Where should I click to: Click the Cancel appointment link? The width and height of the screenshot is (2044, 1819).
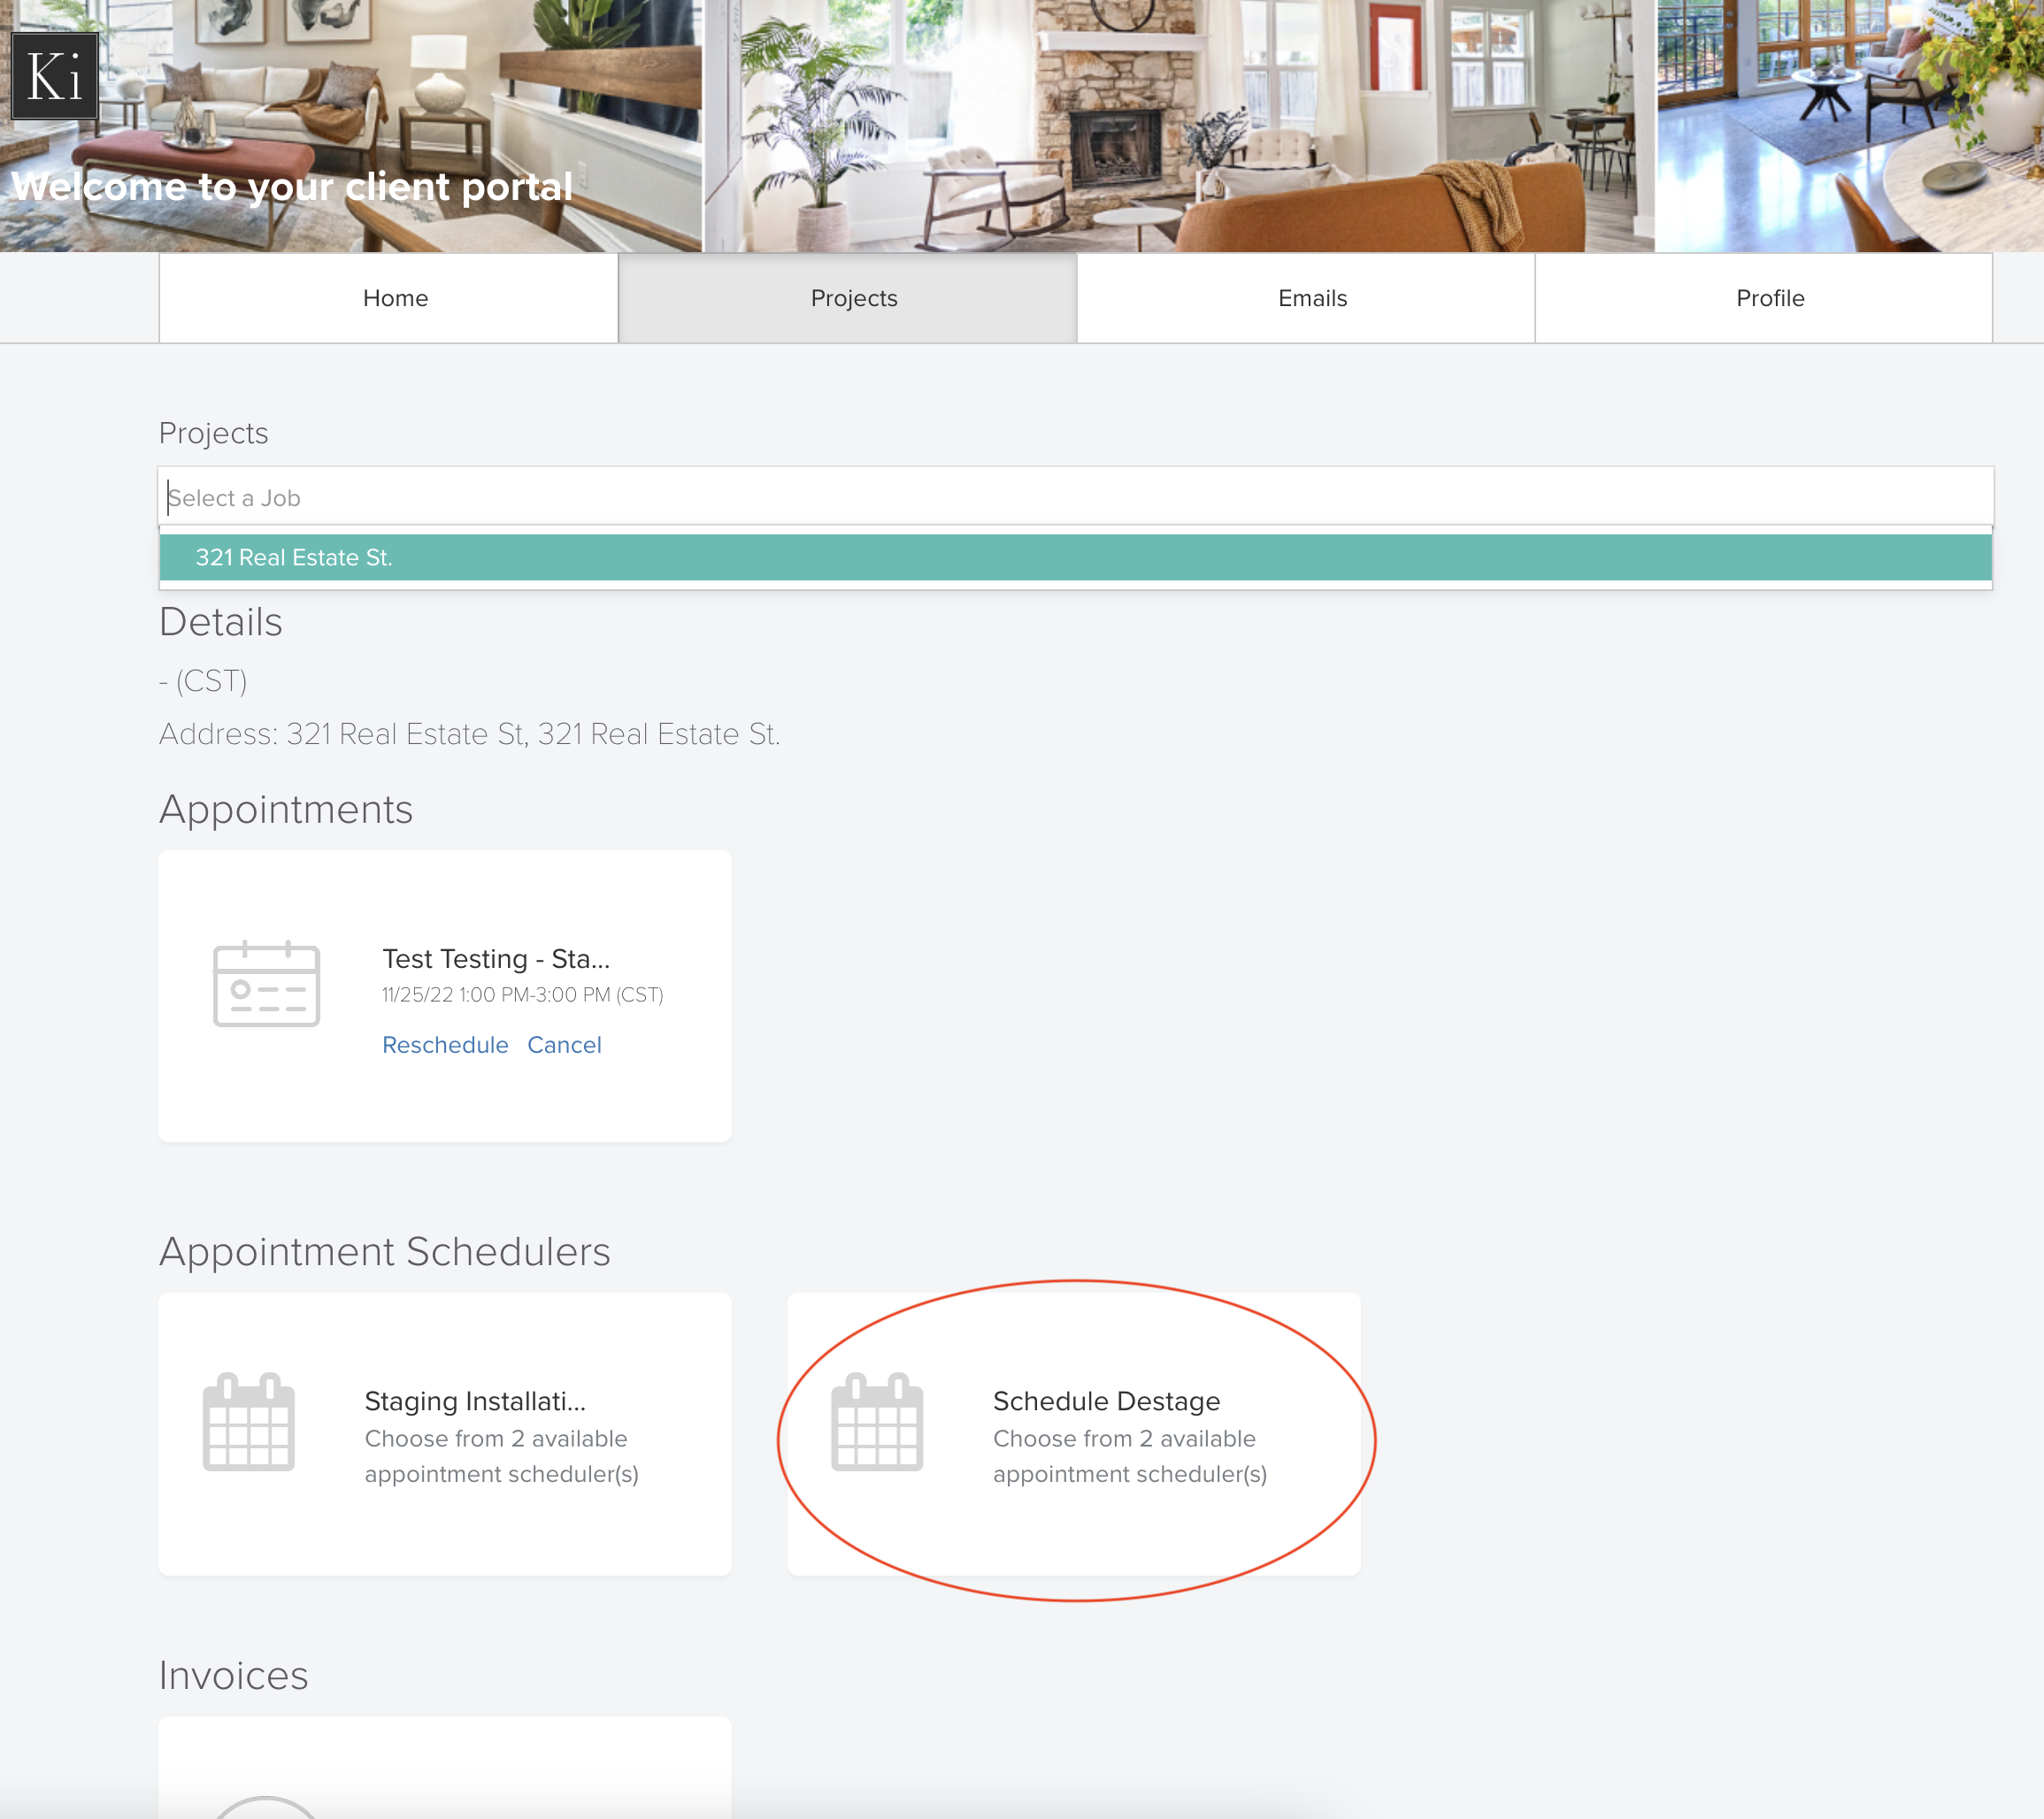(x=564, y=1044)
